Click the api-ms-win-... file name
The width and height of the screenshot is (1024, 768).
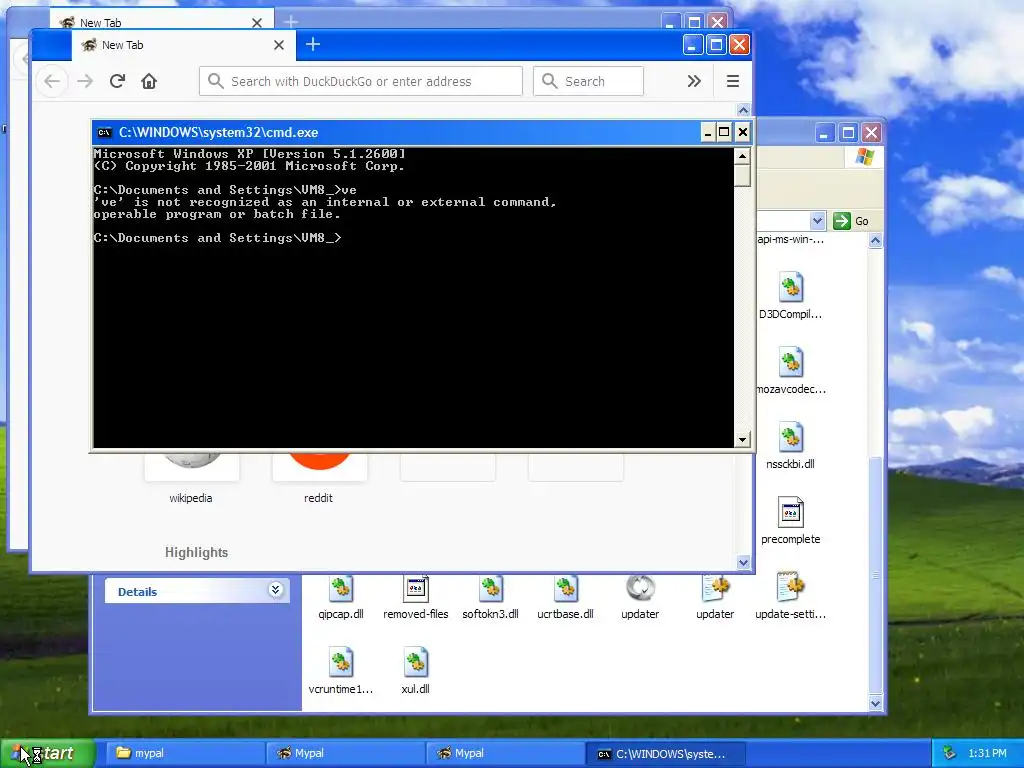pos(791,240)
